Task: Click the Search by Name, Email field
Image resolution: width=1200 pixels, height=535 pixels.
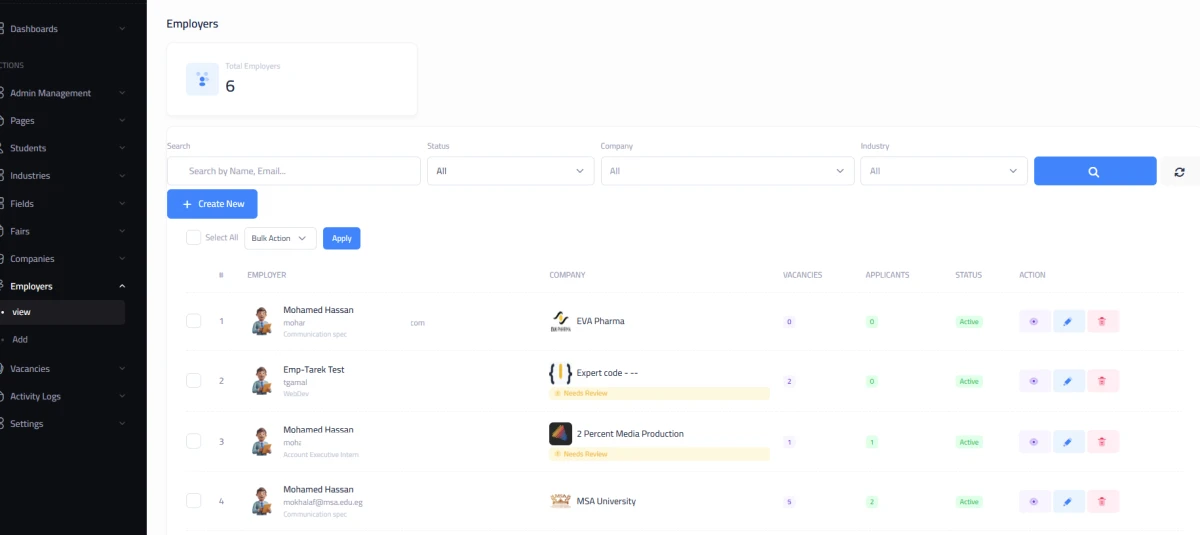Action: [294, 171]
